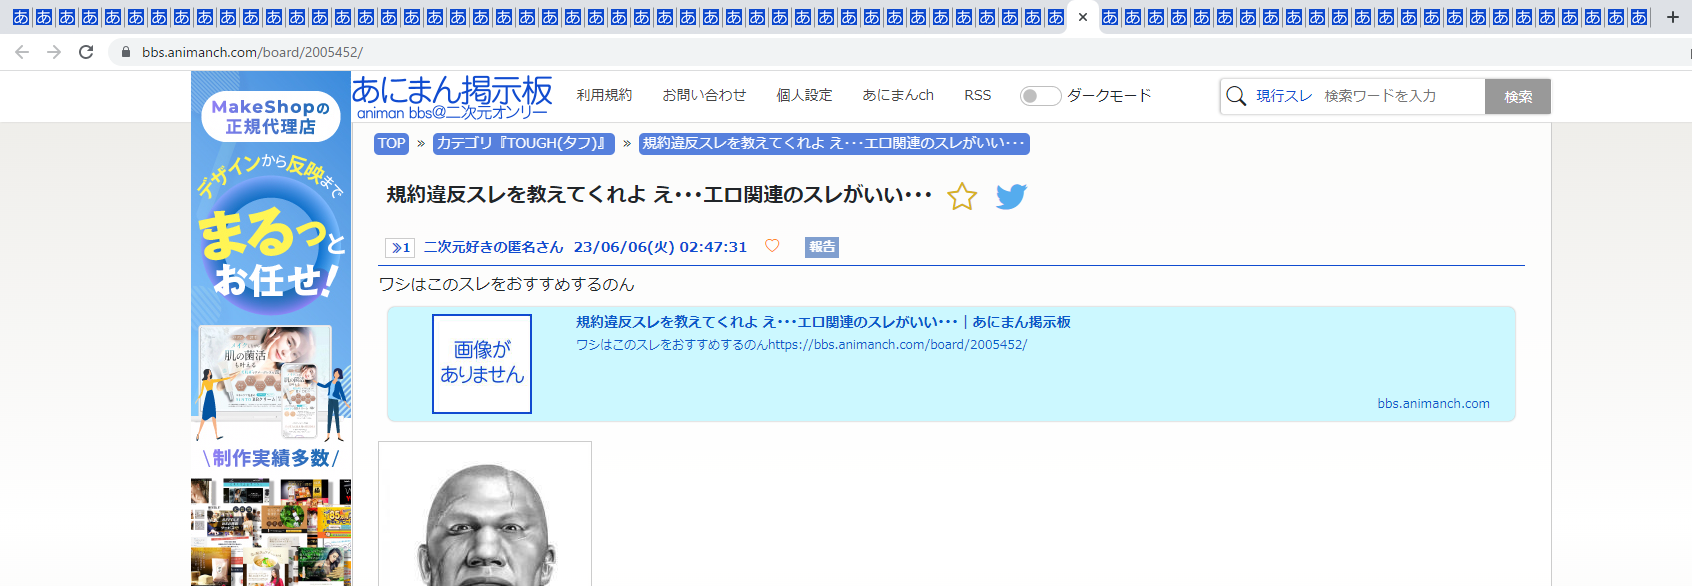The width and height of the screenshot is (1692, 586).
Task: Open 利用規約 page
Action: tap(604, 95)
